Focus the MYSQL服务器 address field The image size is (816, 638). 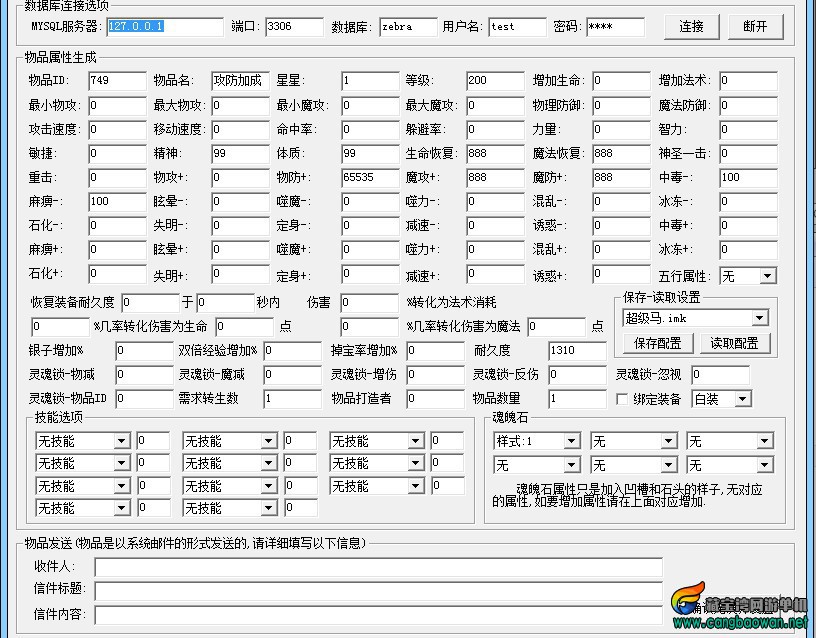coord(165,27)
